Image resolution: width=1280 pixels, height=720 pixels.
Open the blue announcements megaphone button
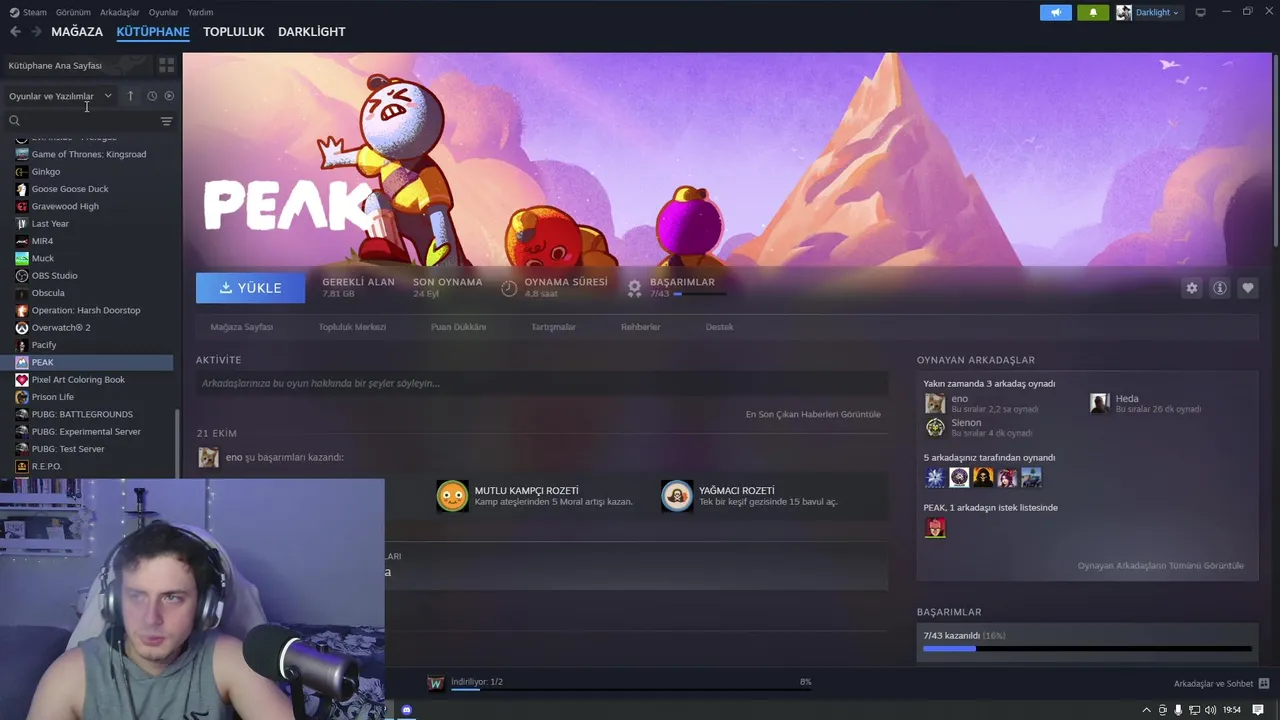(1055, 12)
